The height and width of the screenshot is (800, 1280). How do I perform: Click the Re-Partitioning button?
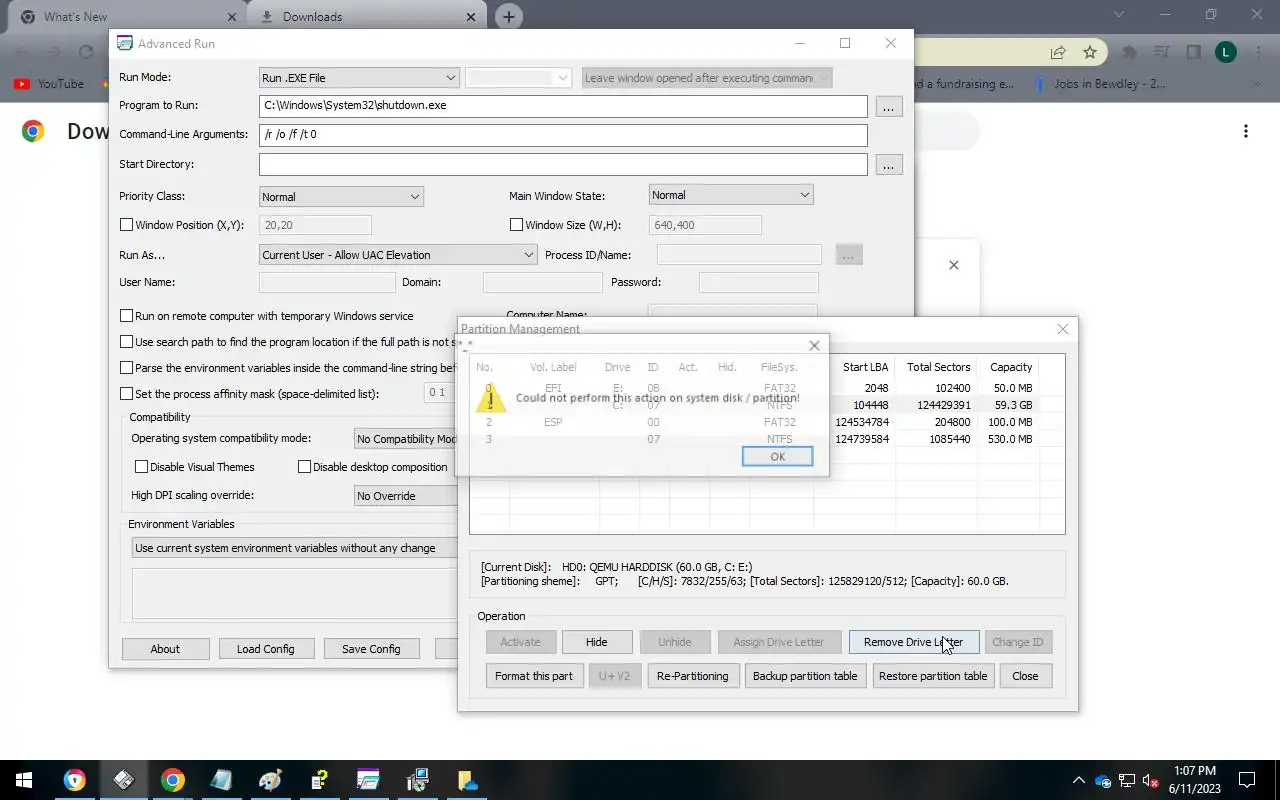[x=692, y=676]
